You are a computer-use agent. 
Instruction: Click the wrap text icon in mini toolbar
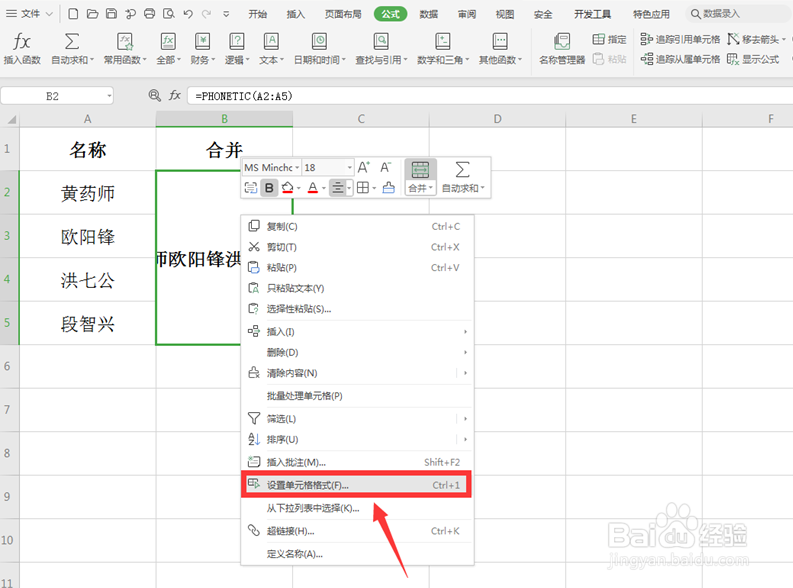tap(250, 188)
